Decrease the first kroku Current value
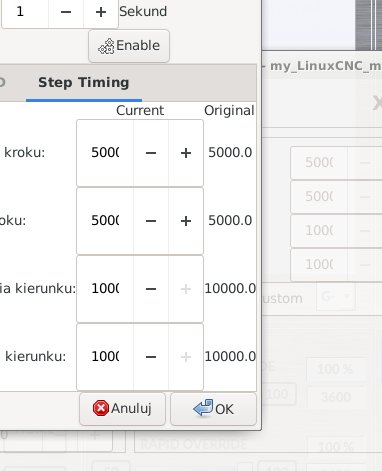Screen dimensions: 382x471 (151, 153)
